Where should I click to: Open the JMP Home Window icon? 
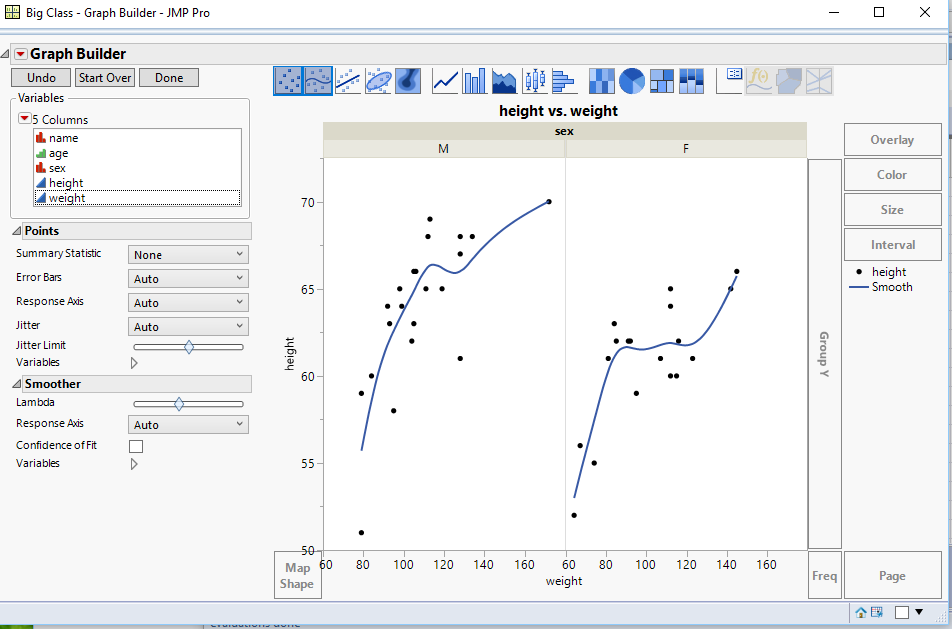click(861, 612)
